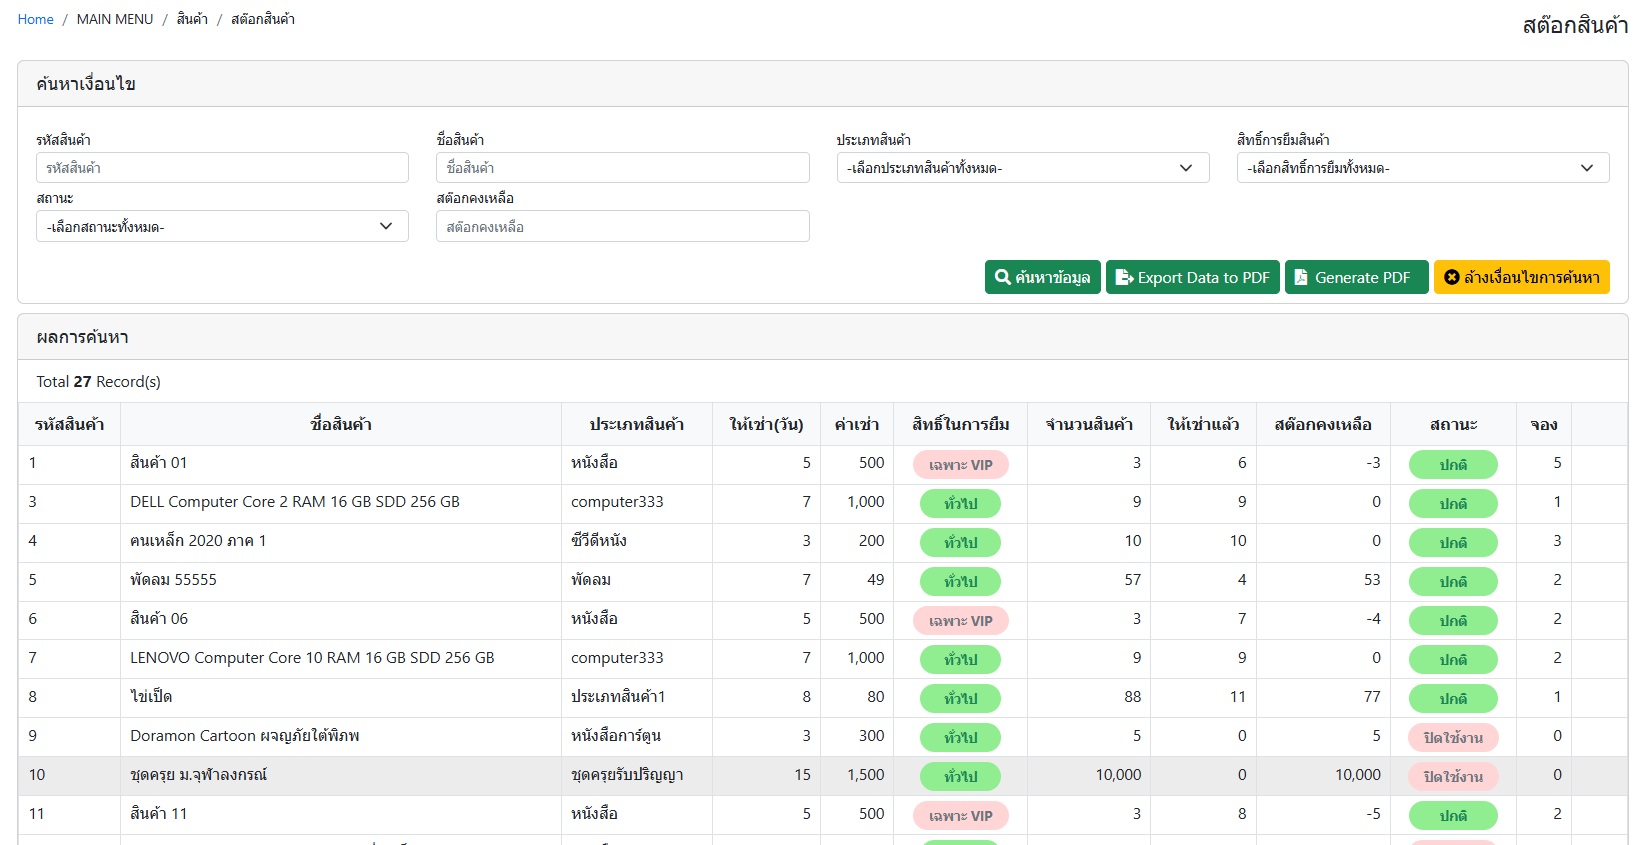1645x845 pixels.
Task: Click ปกติ status badge for สินค้า 01
Action: (1453, 465)
